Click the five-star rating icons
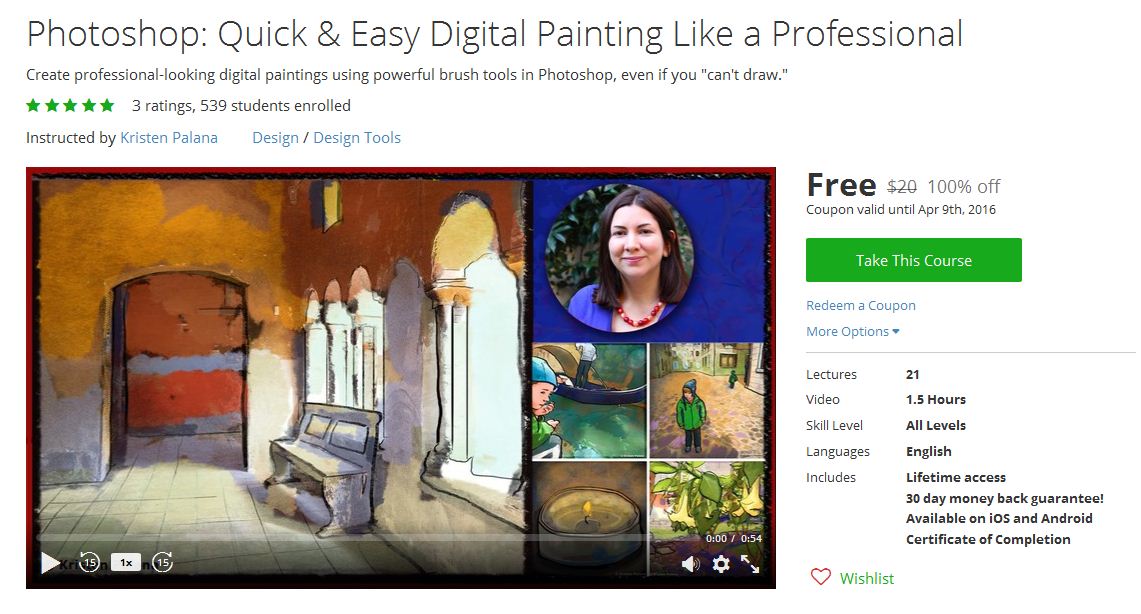 point(71,105)
